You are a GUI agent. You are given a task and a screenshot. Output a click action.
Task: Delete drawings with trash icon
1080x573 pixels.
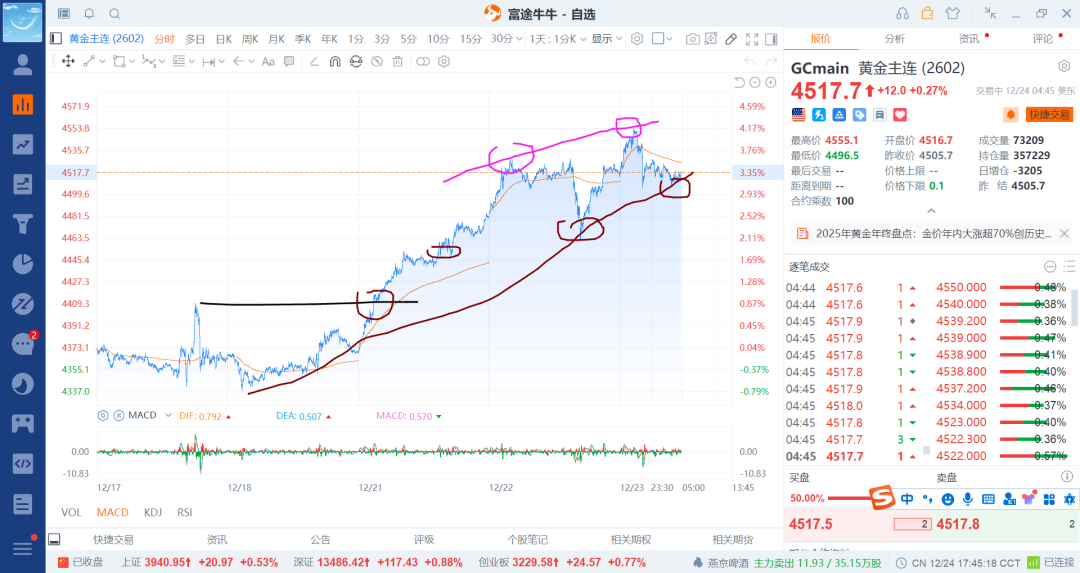click(x=397, y=61)
